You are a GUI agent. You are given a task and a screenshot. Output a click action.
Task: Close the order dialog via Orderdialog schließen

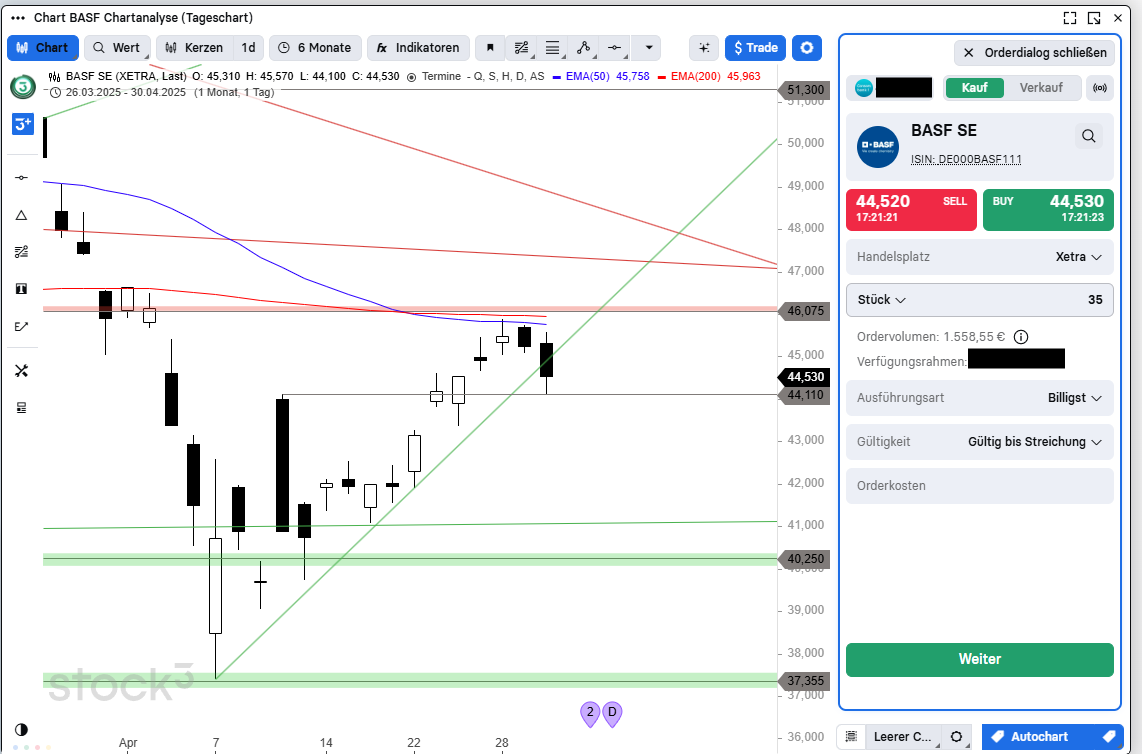coord(1034,52)
